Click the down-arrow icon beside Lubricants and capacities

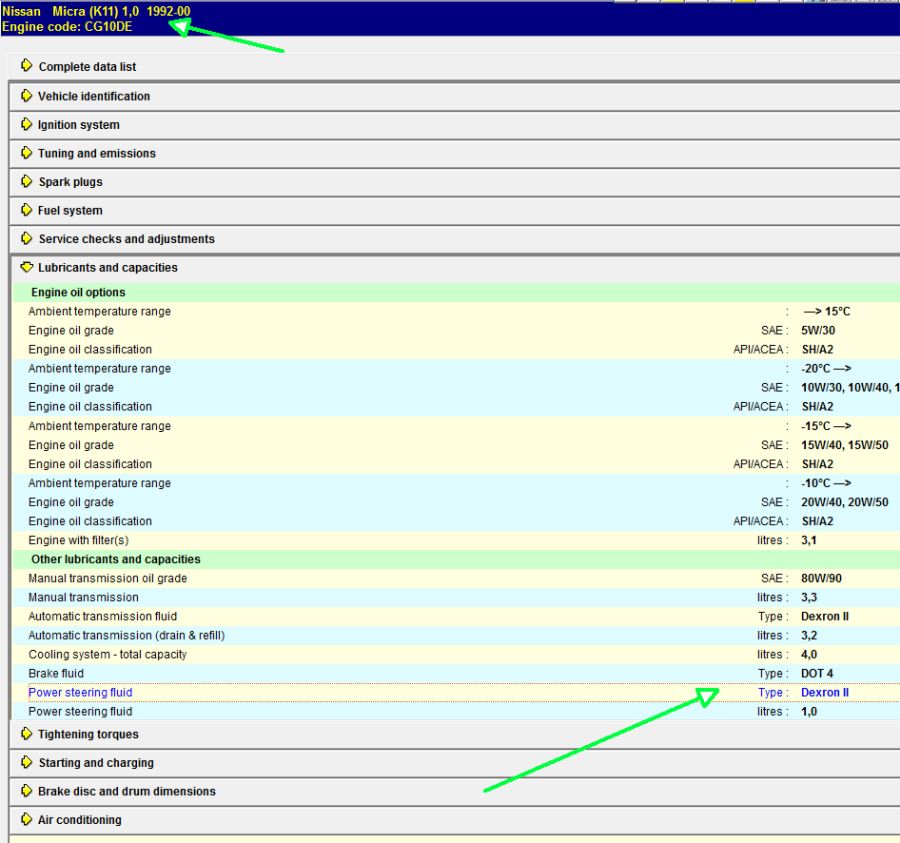pos(27,268)
